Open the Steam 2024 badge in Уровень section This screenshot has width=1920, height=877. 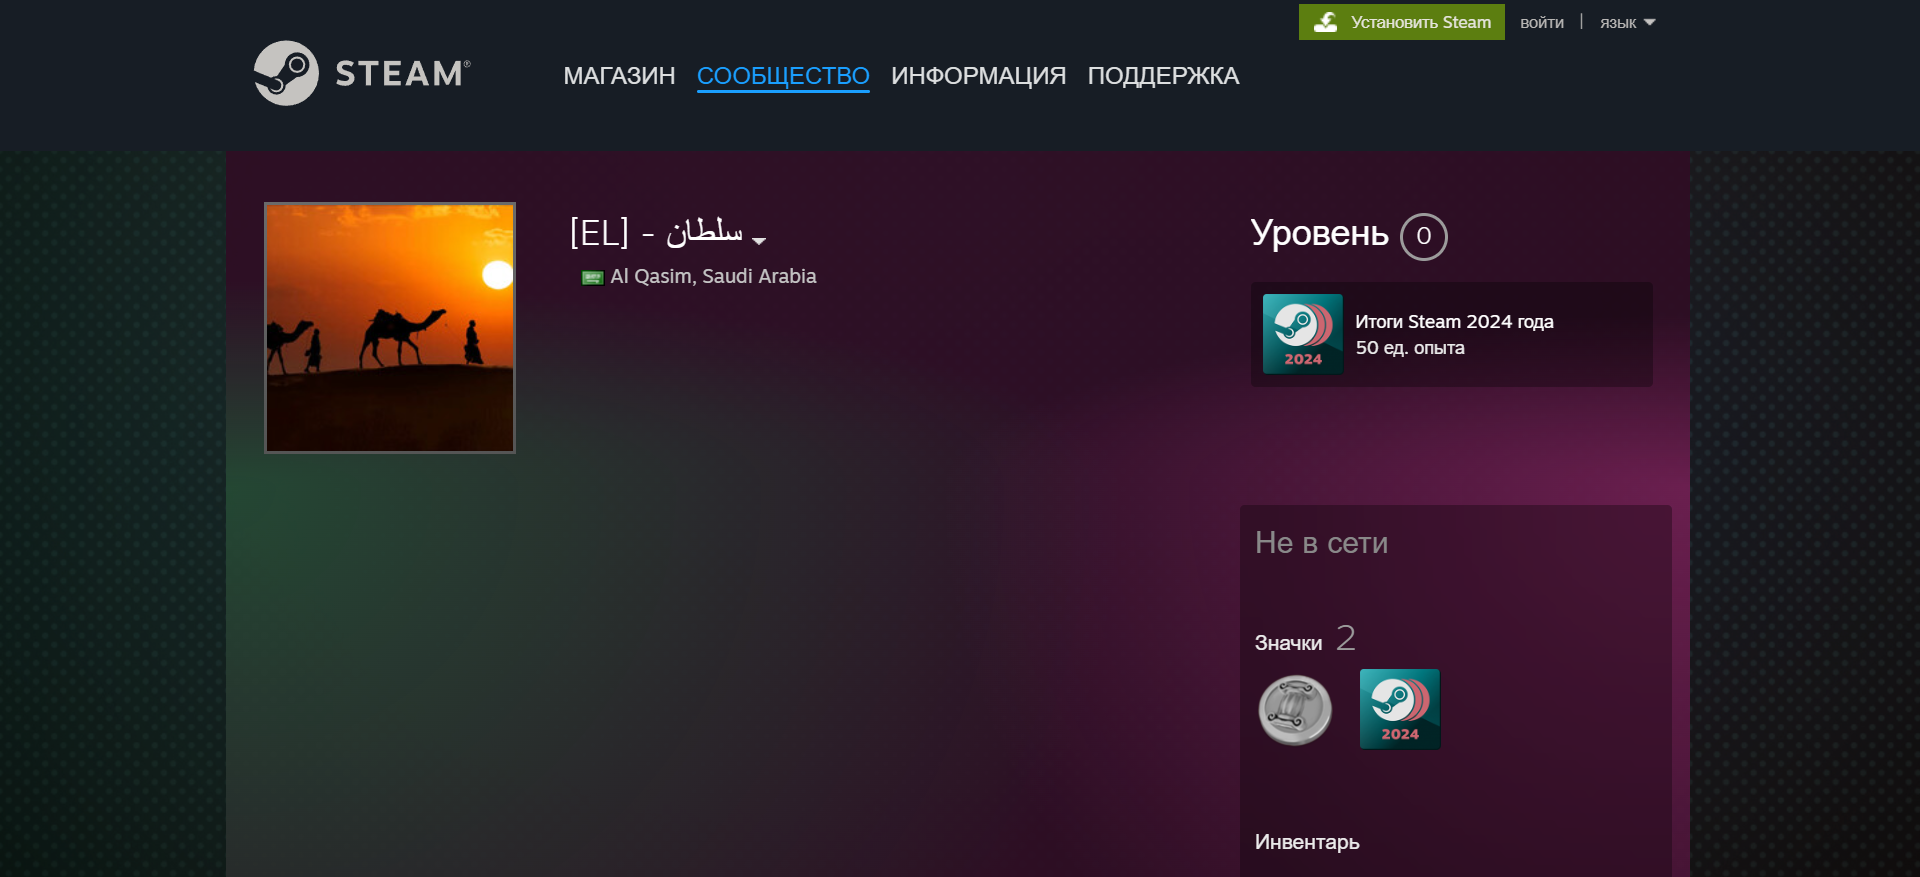point(1302,334)
